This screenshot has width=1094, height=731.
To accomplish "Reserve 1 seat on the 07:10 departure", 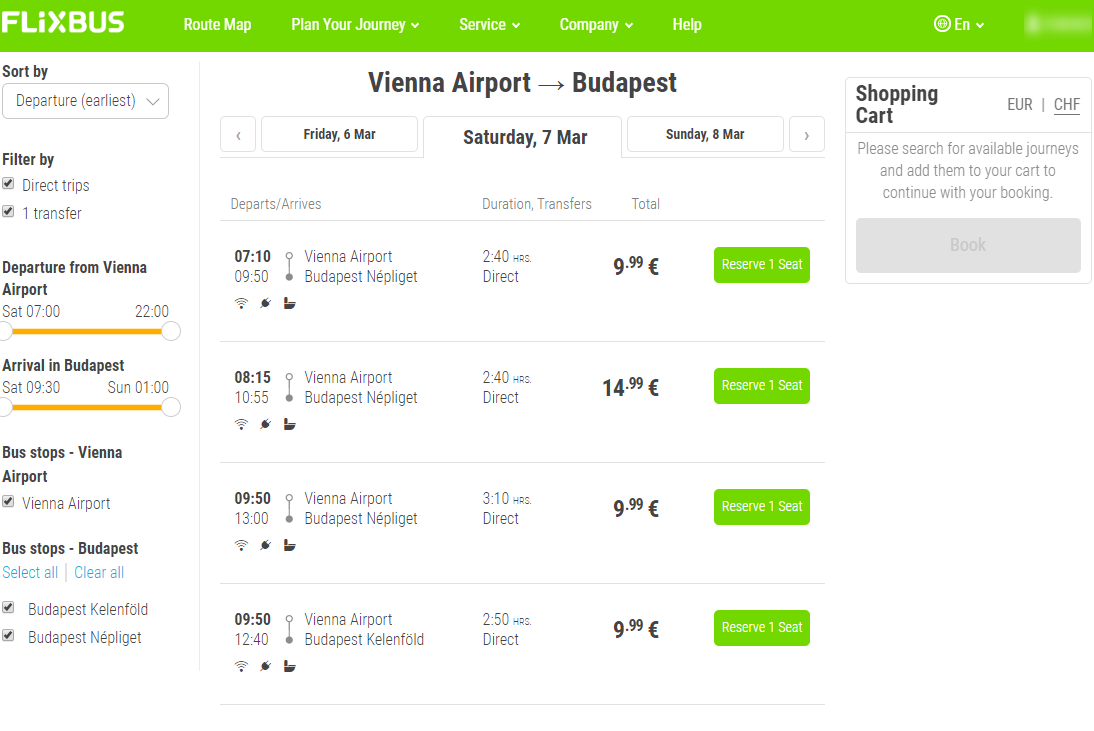I will [761, 264].
